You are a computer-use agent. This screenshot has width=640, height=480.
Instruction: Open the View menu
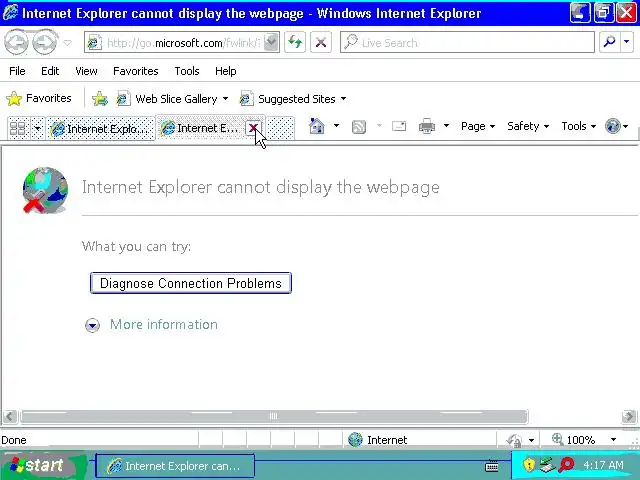(x=86, y=71)
